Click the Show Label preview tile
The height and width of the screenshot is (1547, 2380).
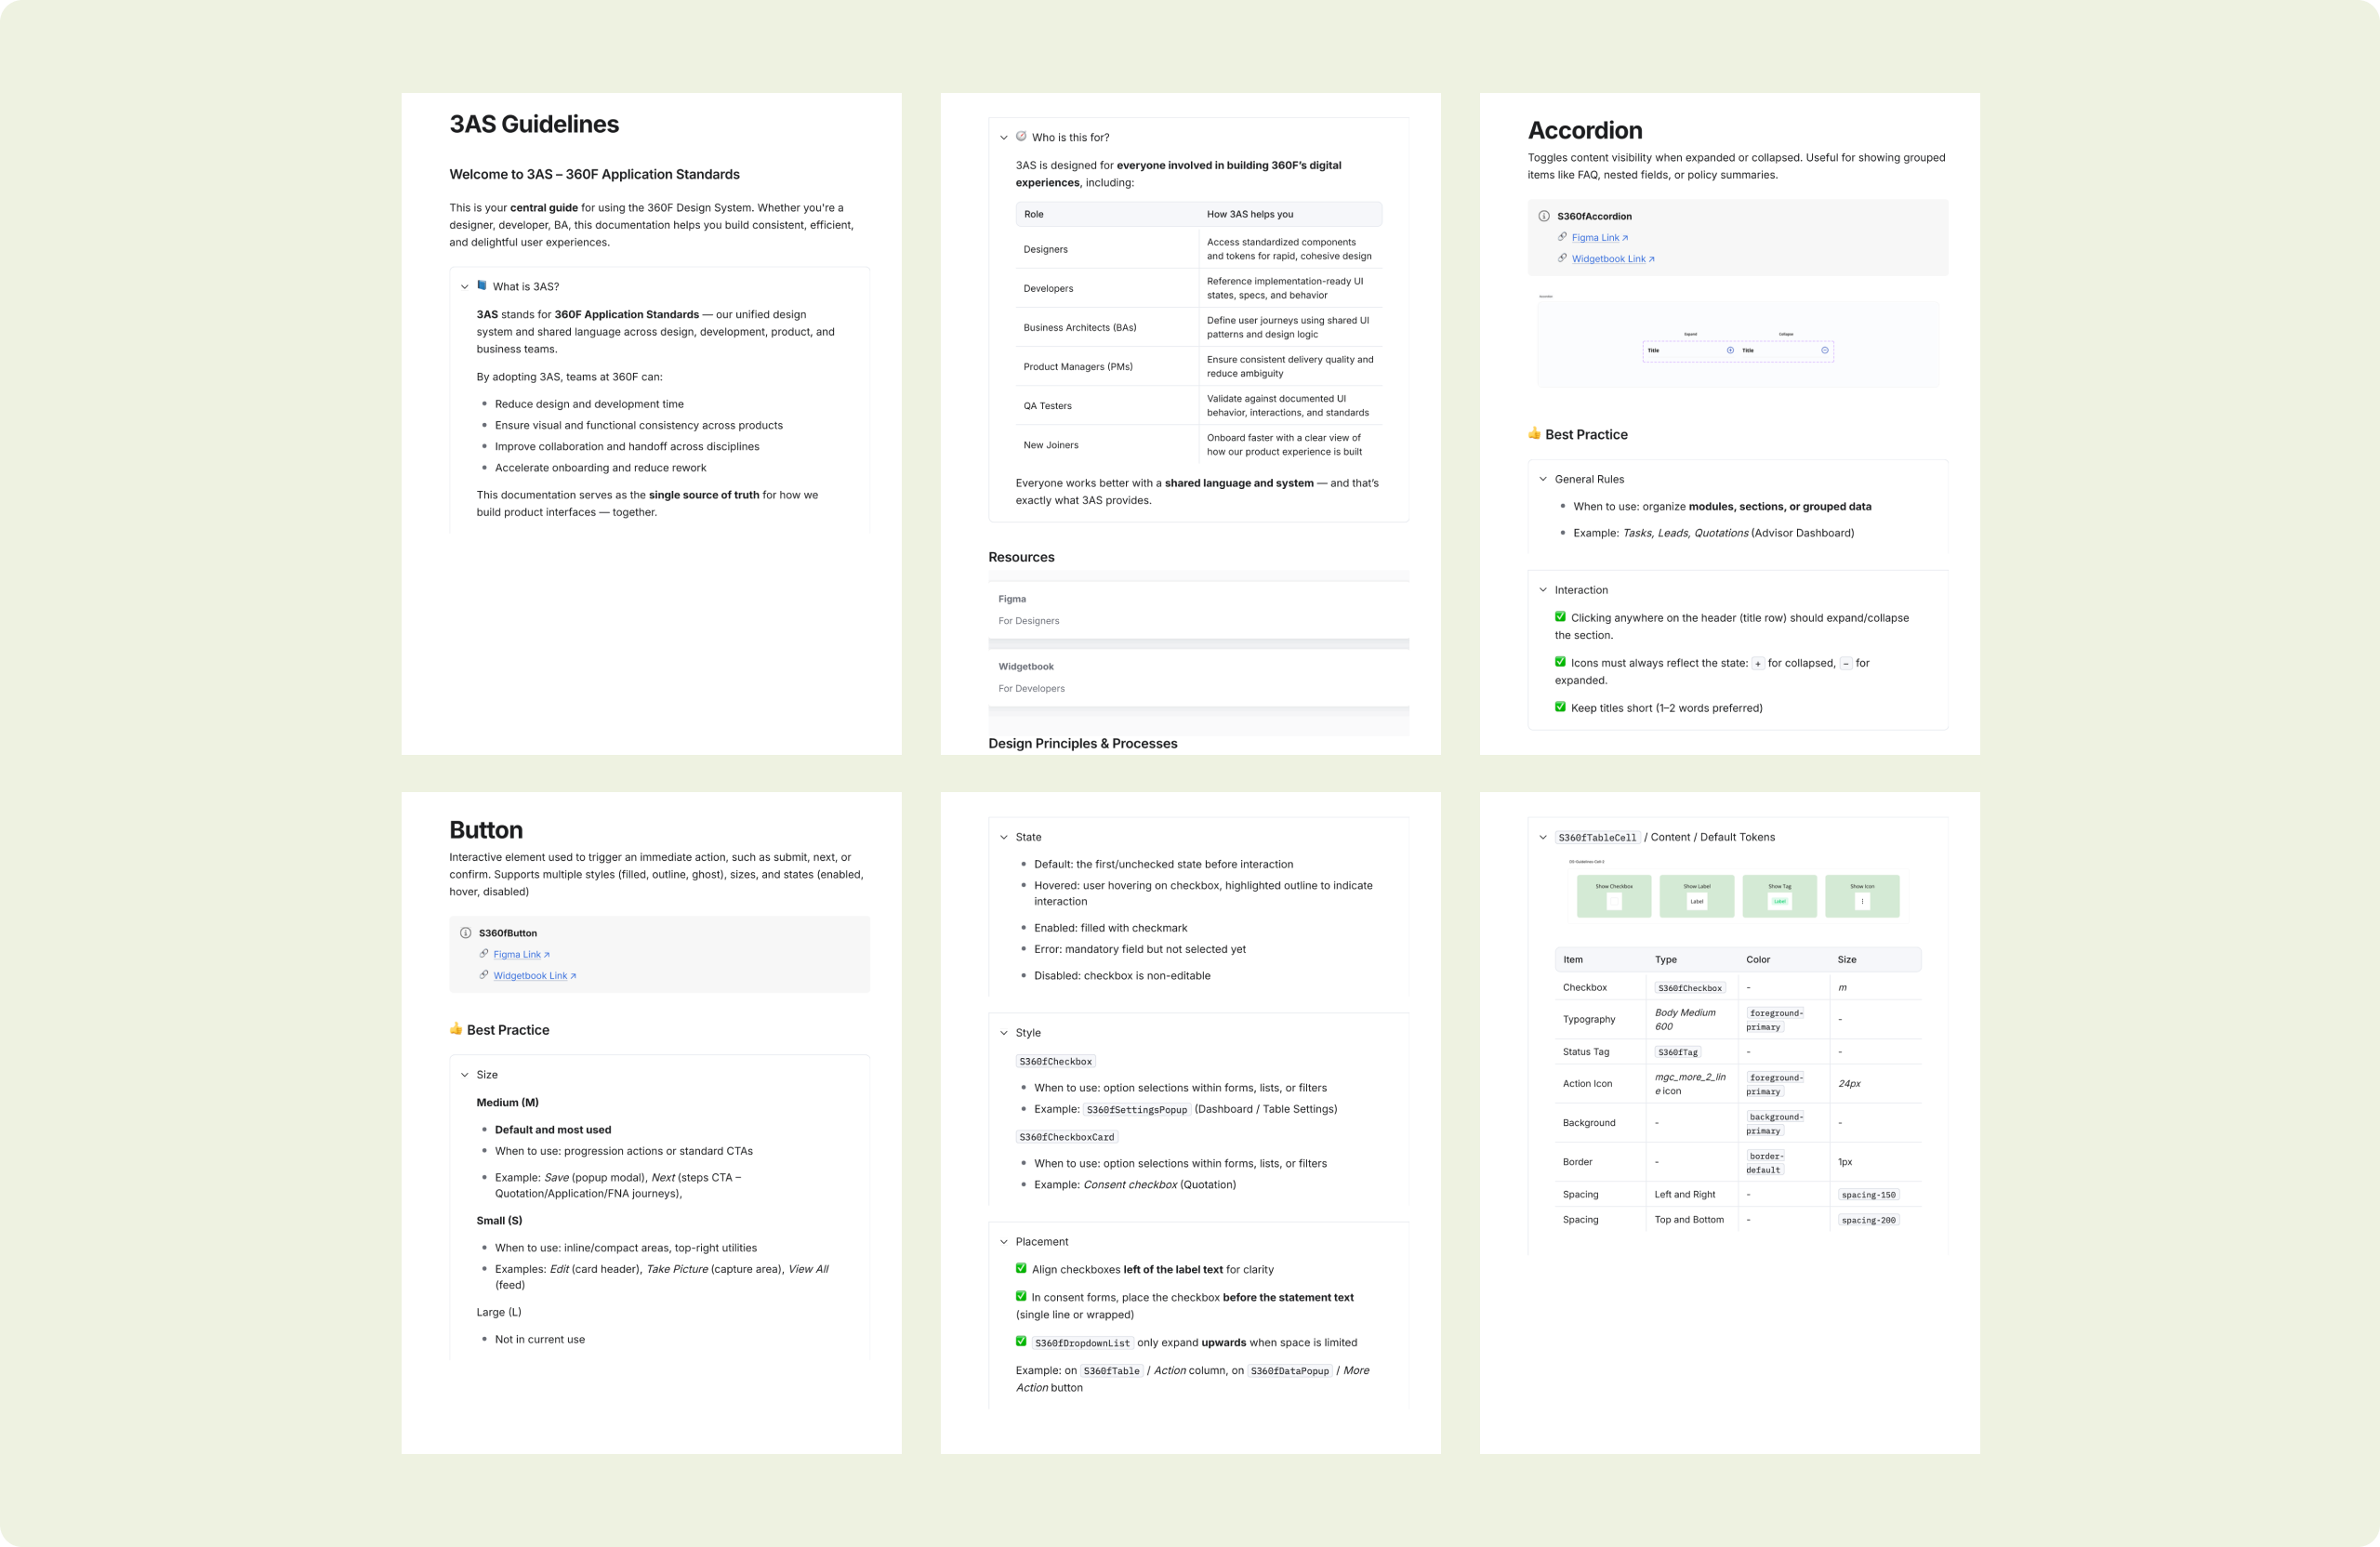(x=1697, y=896)
